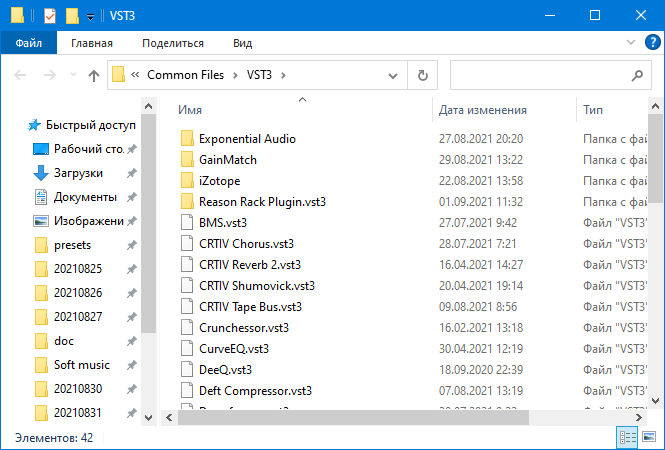This screenshot has width=665, height=450.
Task: Switch to the Поделиться ribbon tab
Action: [x=173, y=43]
